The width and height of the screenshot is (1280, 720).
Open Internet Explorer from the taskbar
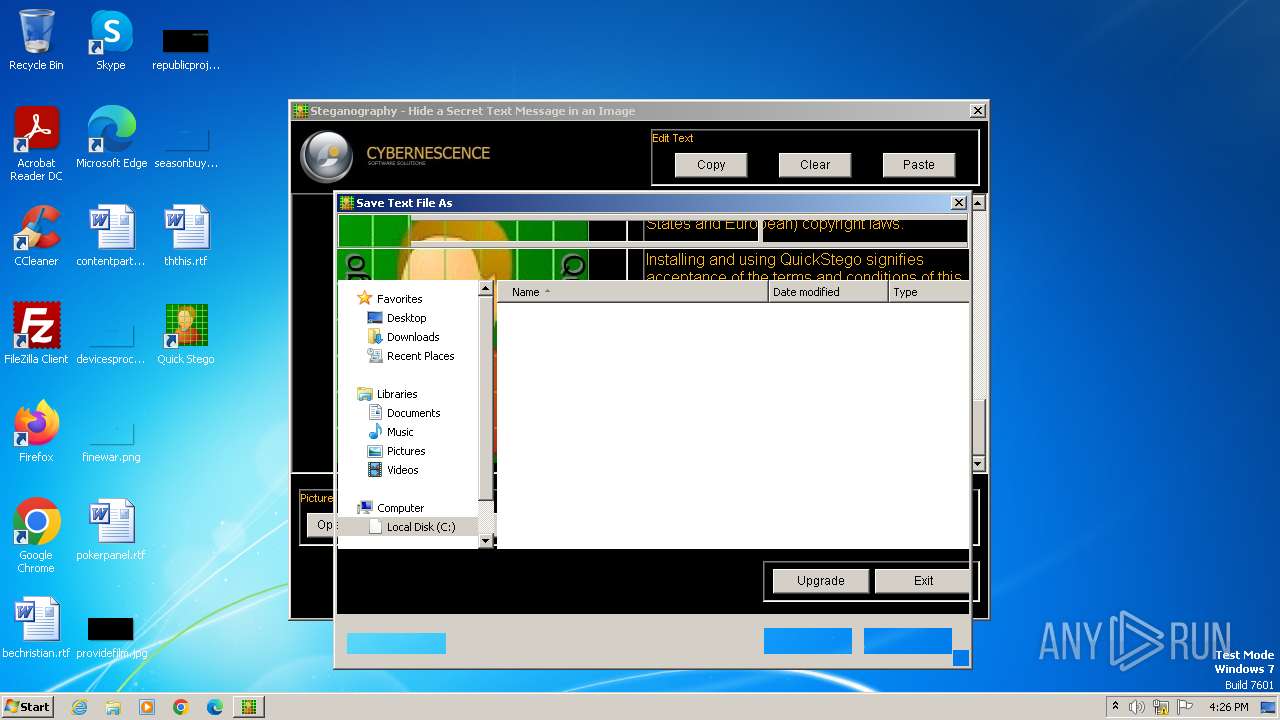click(x=79, y=707)
